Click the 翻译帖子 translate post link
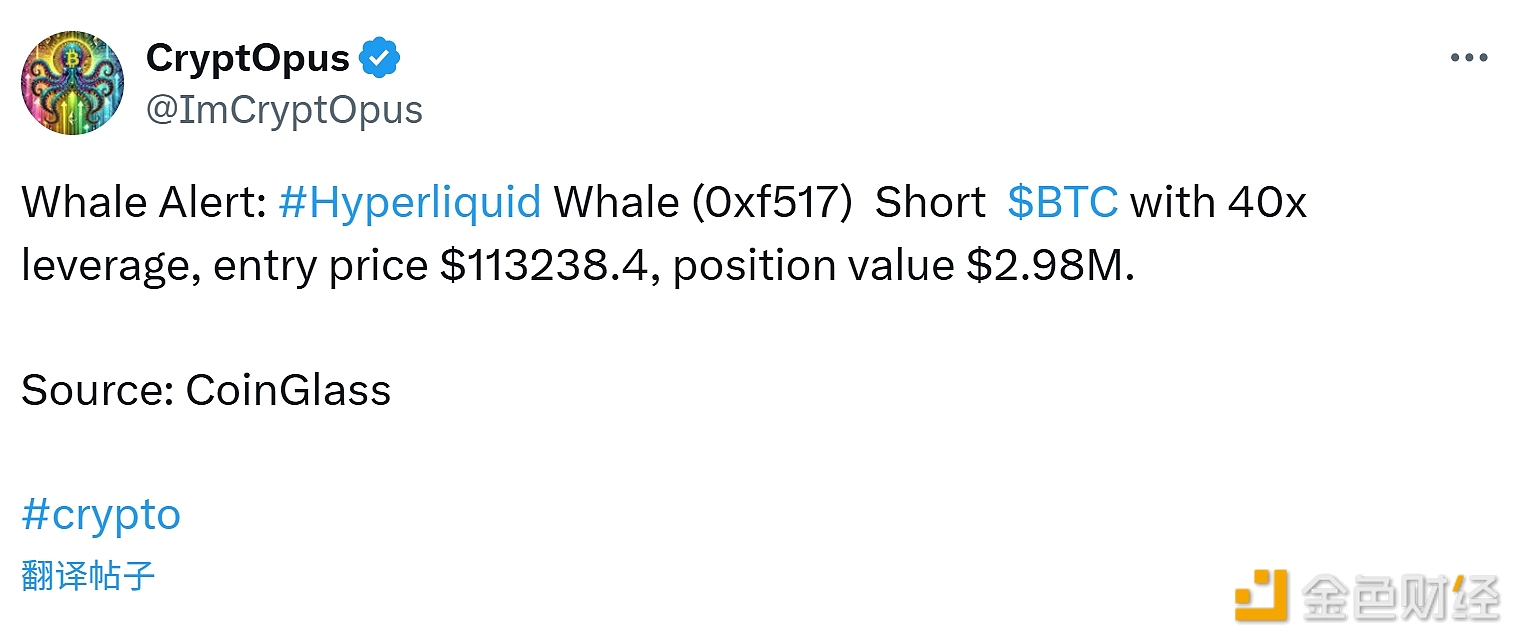This screenshot has width=1513, height=635. click(88, 576)
